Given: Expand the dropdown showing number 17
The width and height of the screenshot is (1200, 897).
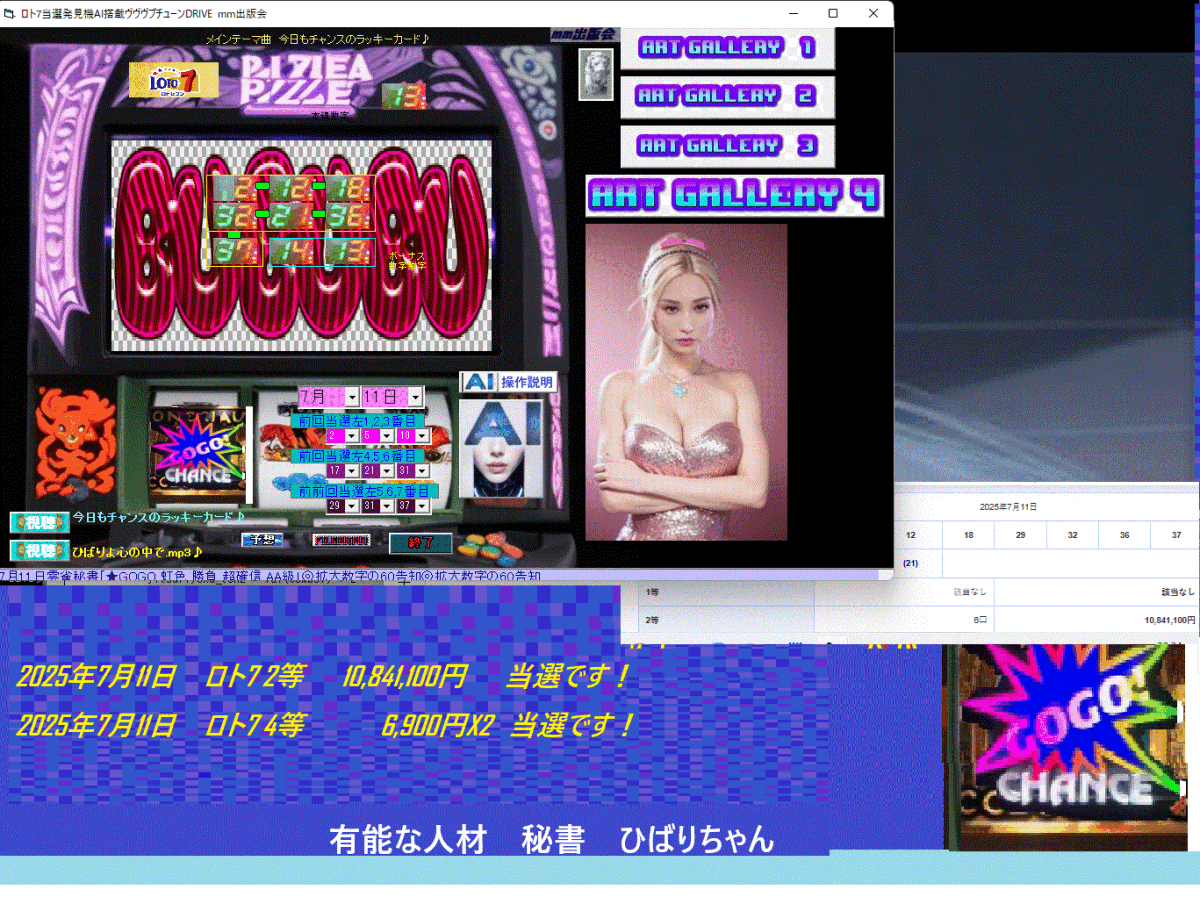Looking at the screenshot, I should (351, 471).
